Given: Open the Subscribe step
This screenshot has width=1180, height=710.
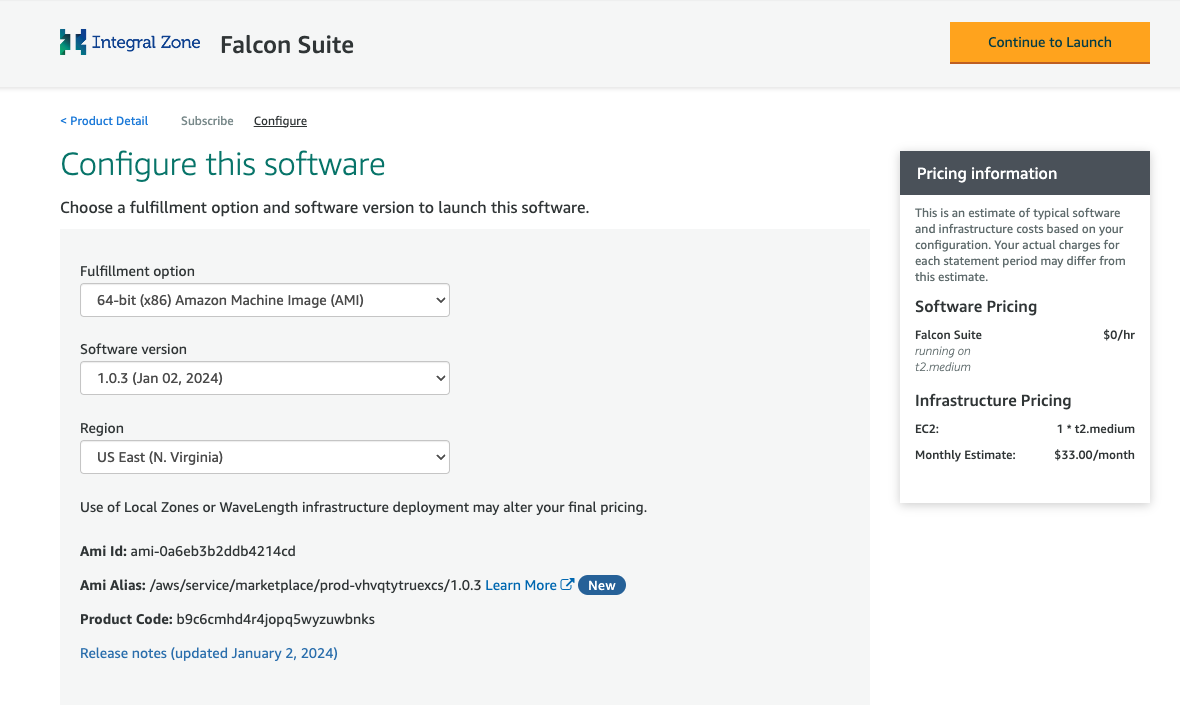Looking at the screenshot, I should 207,120.
